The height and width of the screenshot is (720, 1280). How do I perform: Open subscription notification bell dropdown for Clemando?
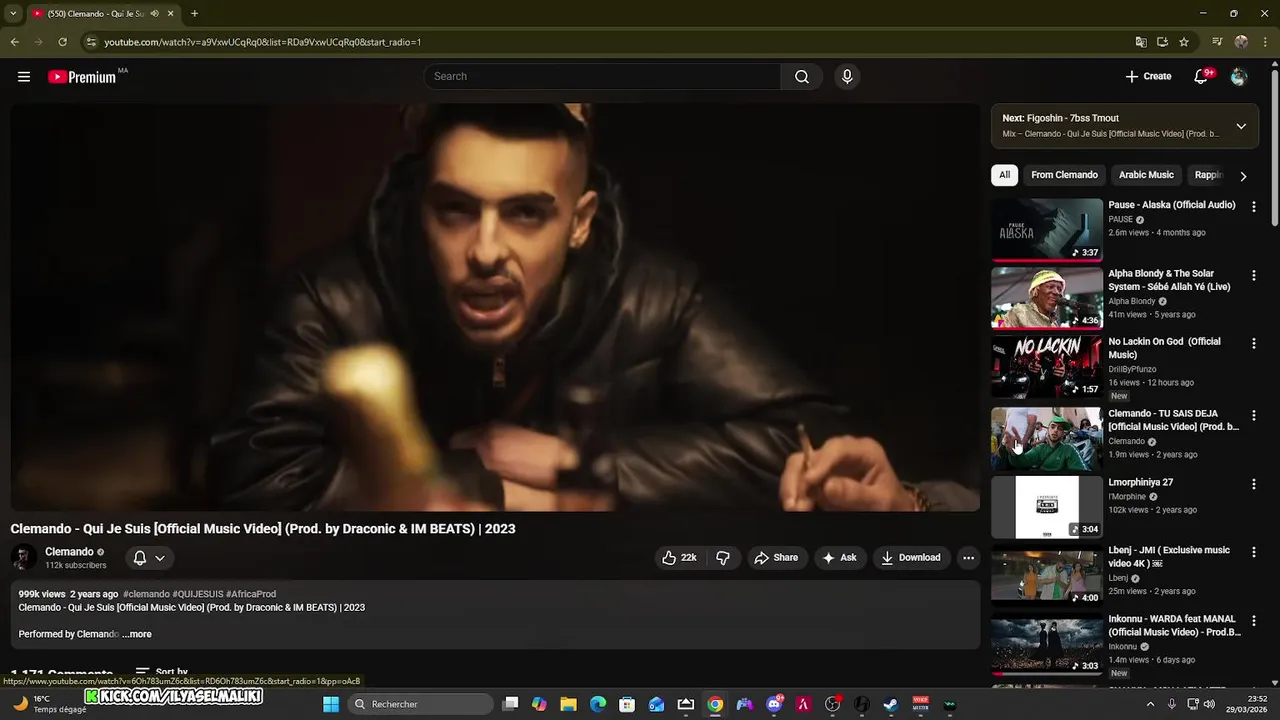149,558
